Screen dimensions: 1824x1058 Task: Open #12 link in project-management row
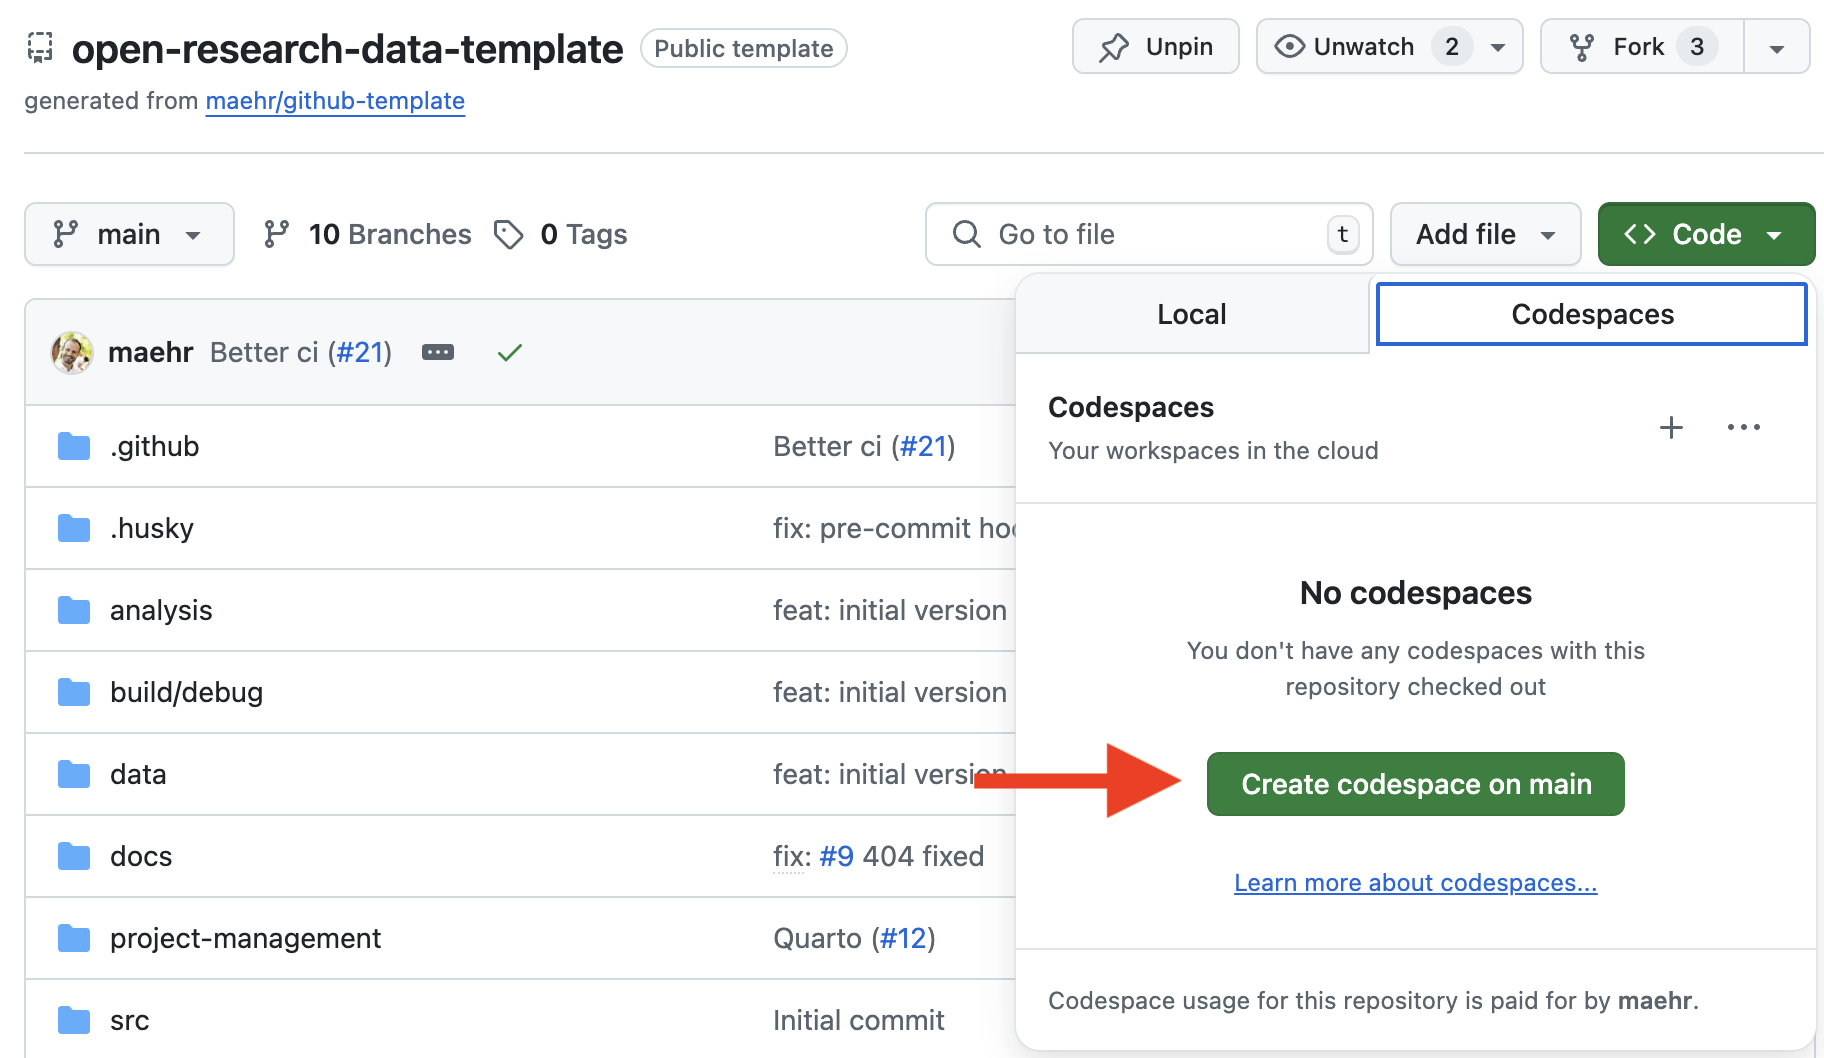[903, 938]
